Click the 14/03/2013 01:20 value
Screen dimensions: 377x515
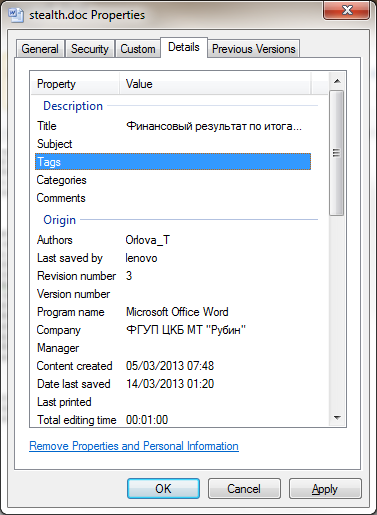pyautogui.click(x=170, y=384)
